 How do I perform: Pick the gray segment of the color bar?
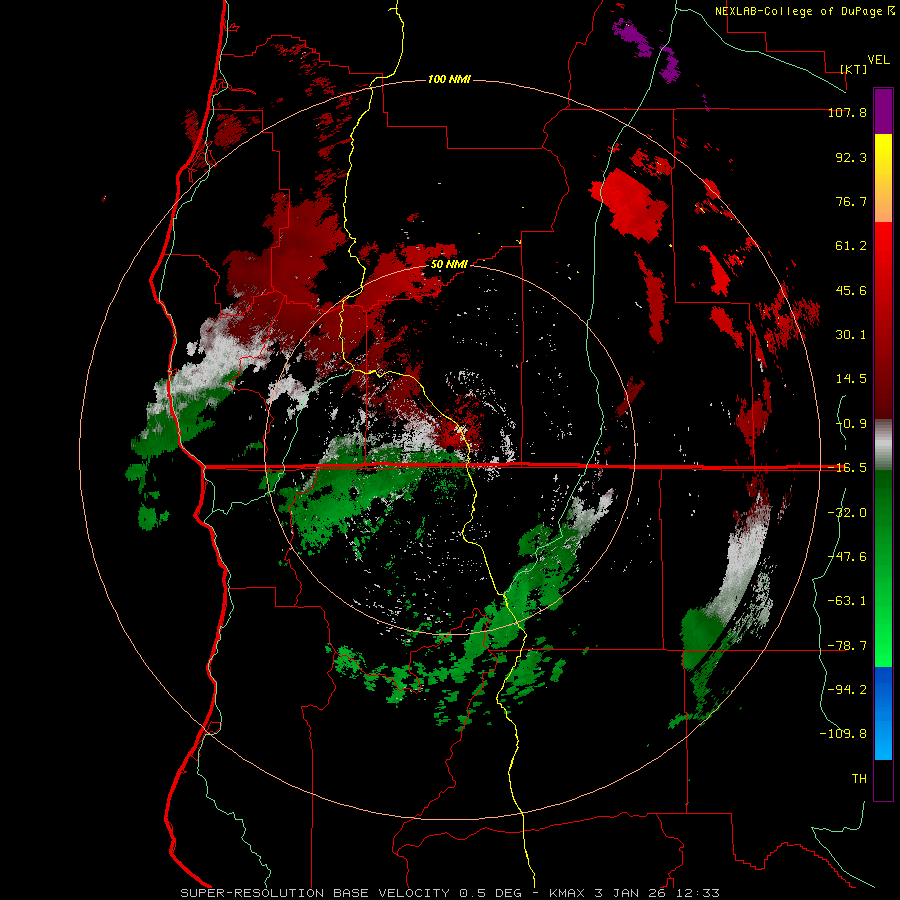883,444
